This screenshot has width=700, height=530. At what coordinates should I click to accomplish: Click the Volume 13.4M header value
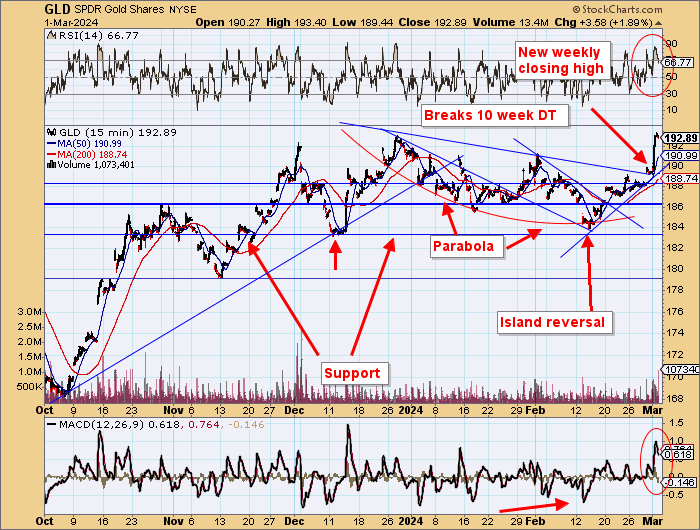[511, 22]
